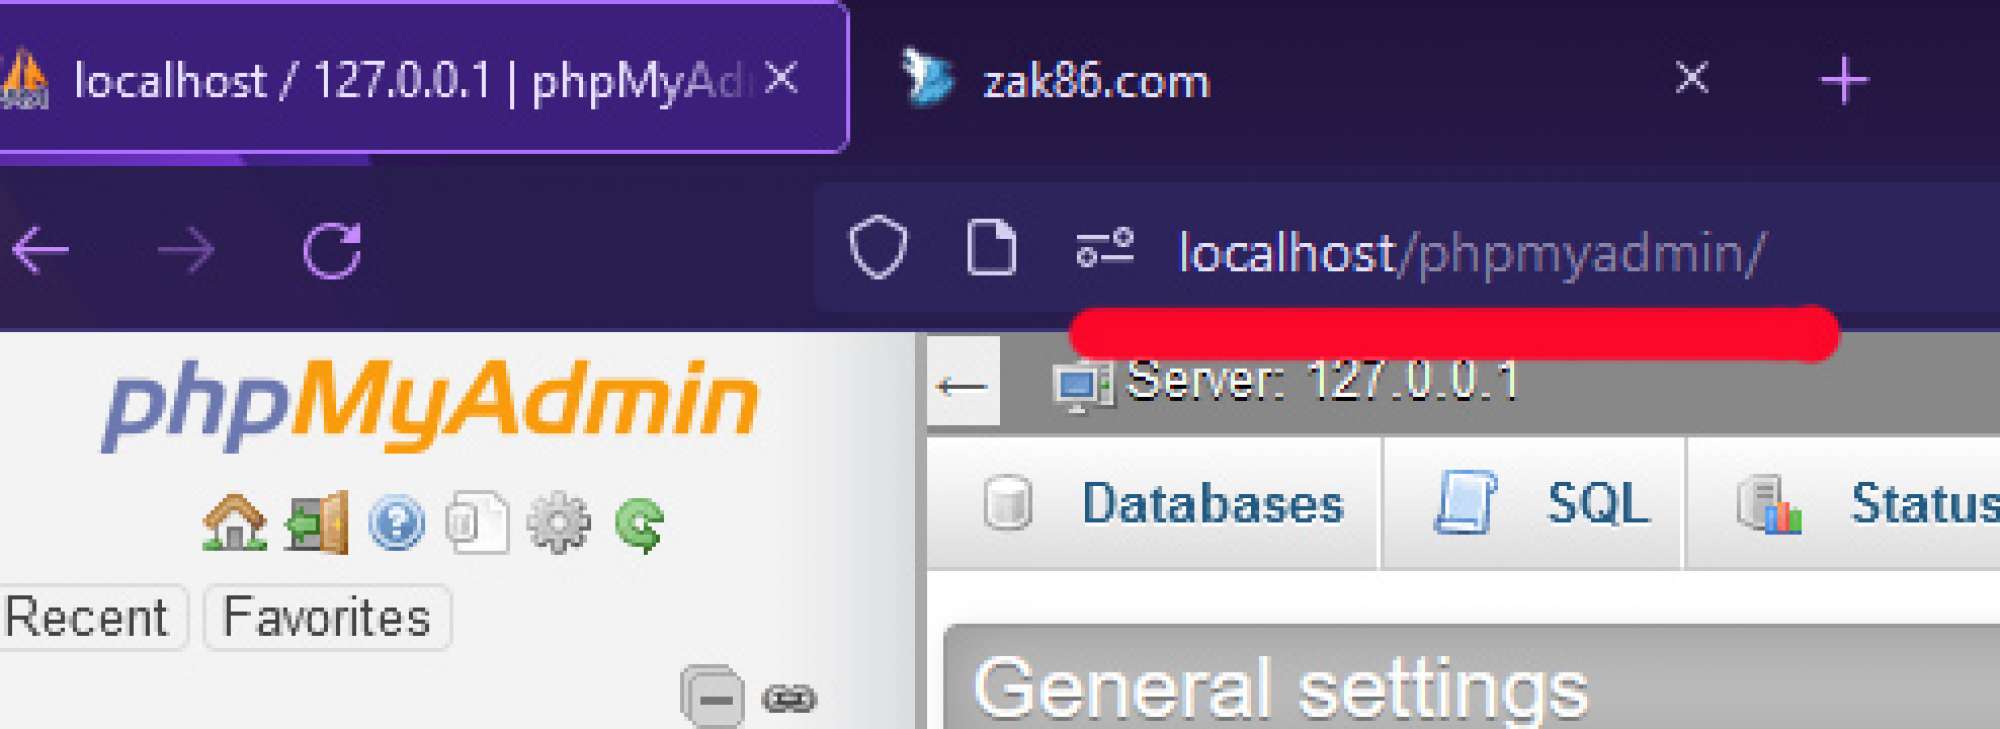The image size is (2000, 729).
Task: Show Favorites tables list
Action: [x=327, y=616]
